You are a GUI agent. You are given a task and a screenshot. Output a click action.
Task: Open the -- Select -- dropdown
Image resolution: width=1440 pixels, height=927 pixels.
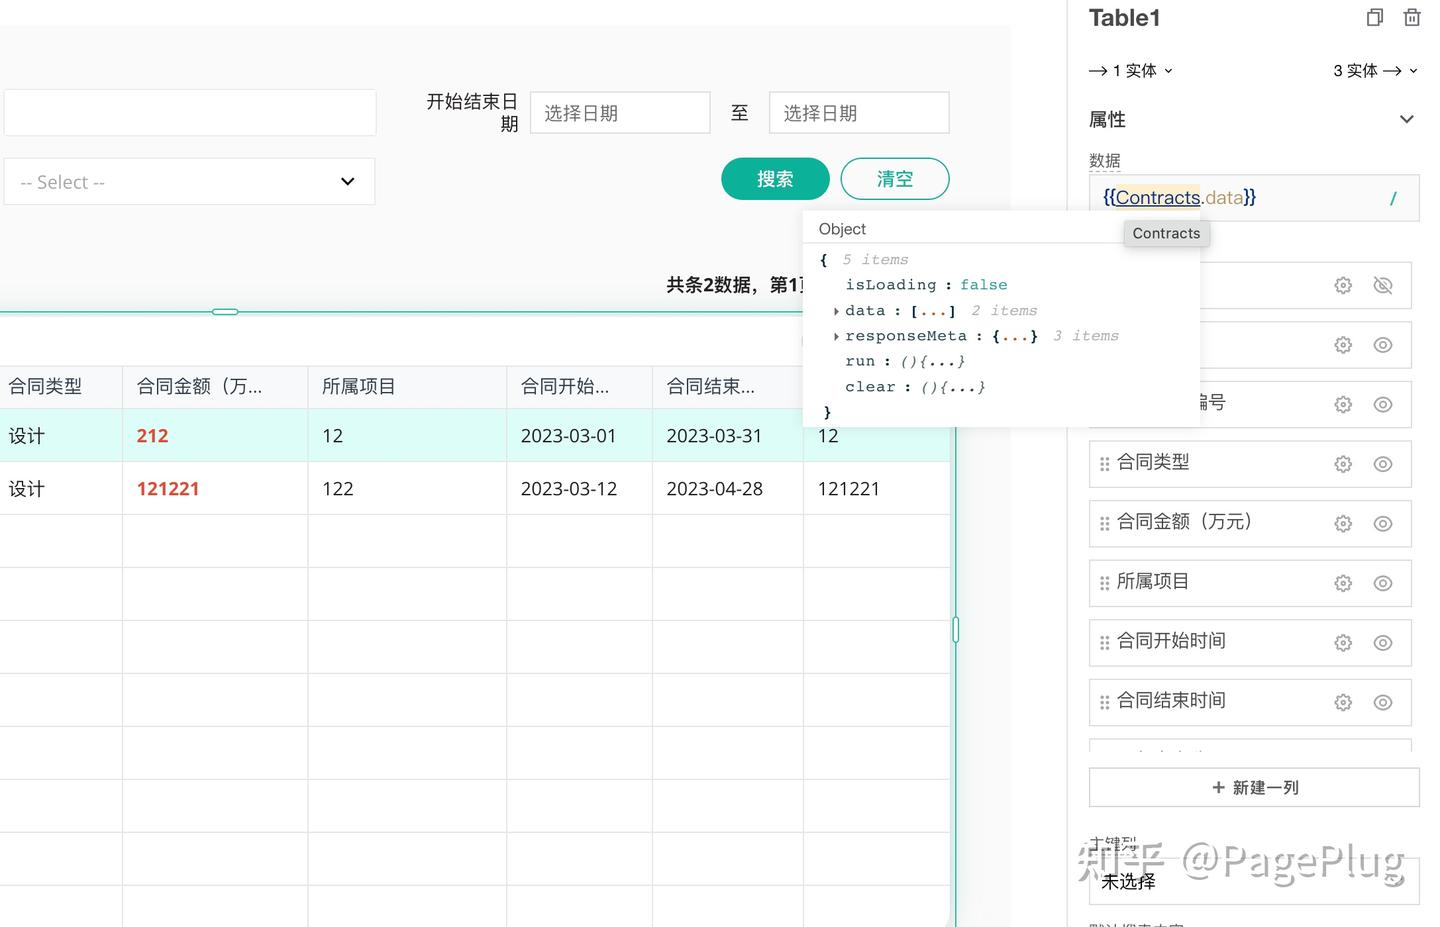(189, 181)
